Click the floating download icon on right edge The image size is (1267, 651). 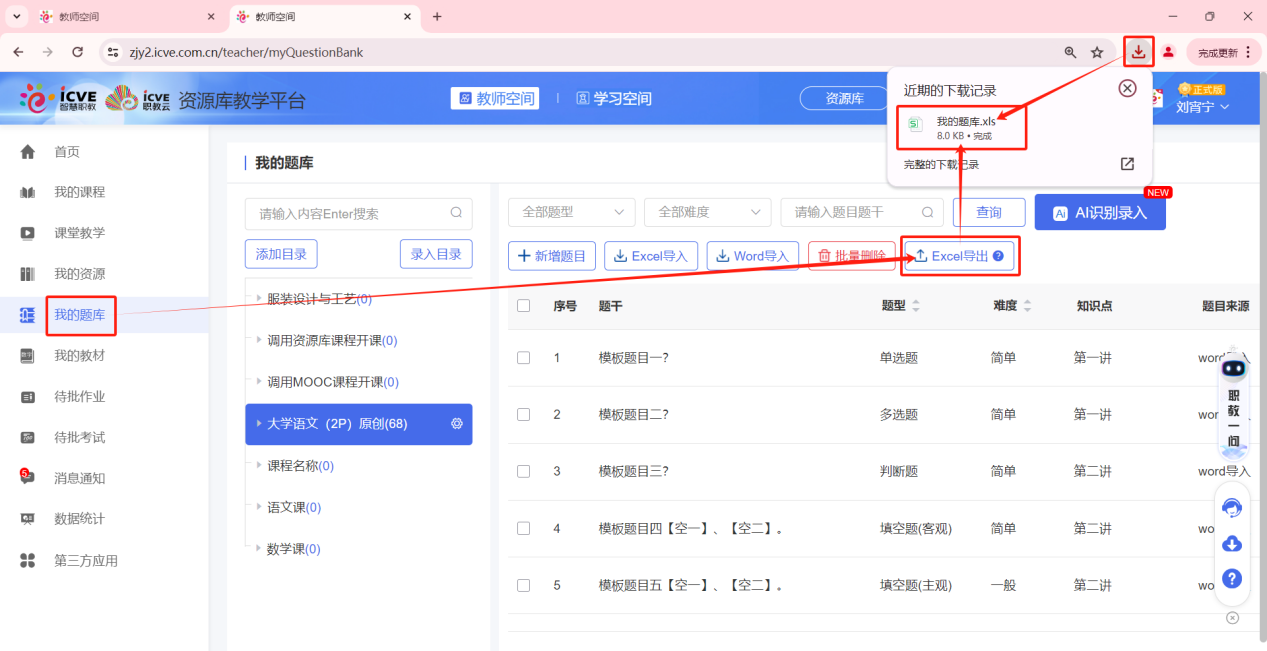pyautogui.click(x=1232, y=543)
